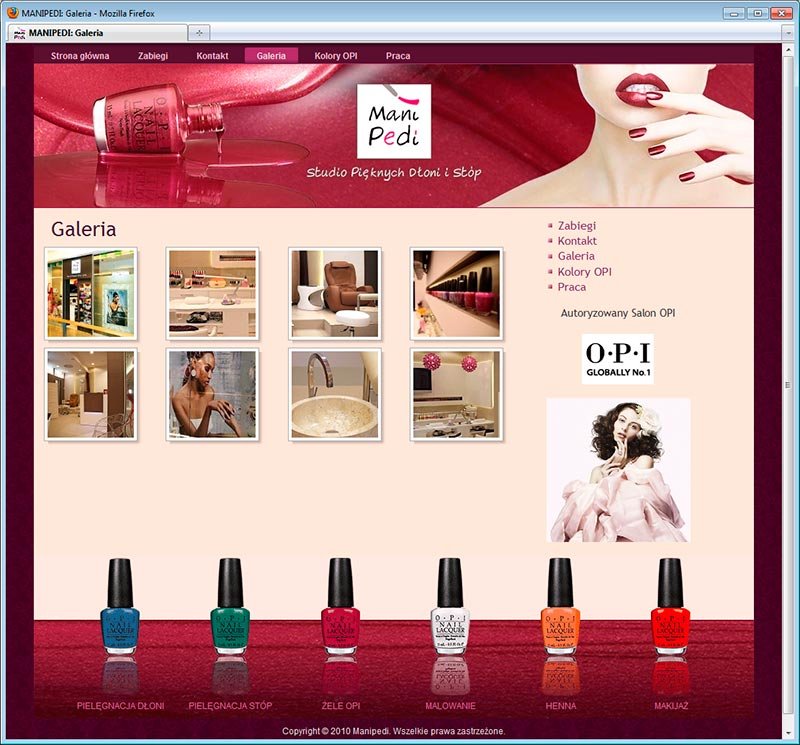Select the highlighted Galeria item in top navigation

(x=271, y=56)
